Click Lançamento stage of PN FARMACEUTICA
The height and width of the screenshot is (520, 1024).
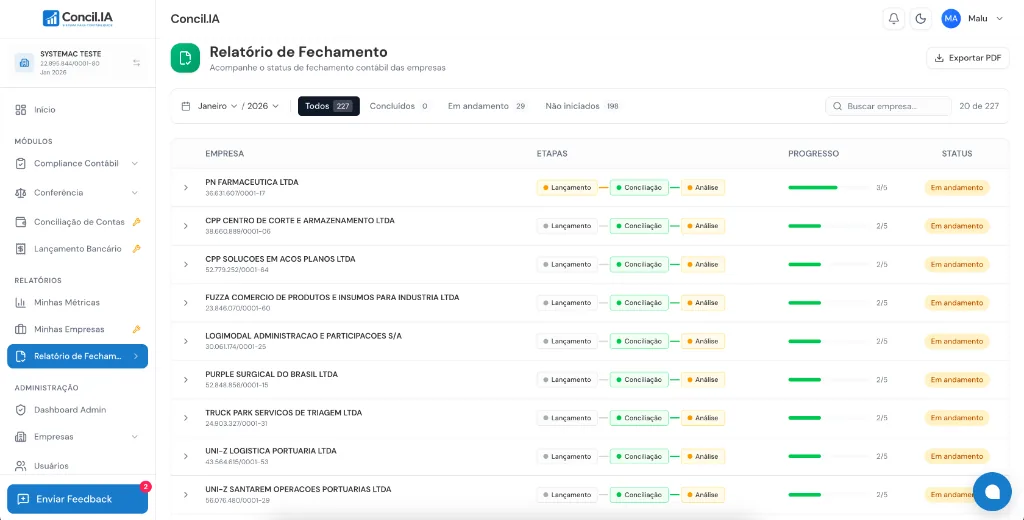tap(567, 187)
